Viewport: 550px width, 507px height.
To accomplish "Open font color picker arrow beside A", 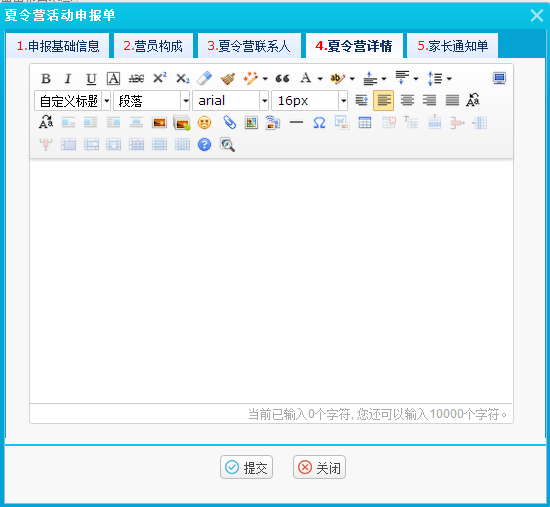I will pos(320,79).
